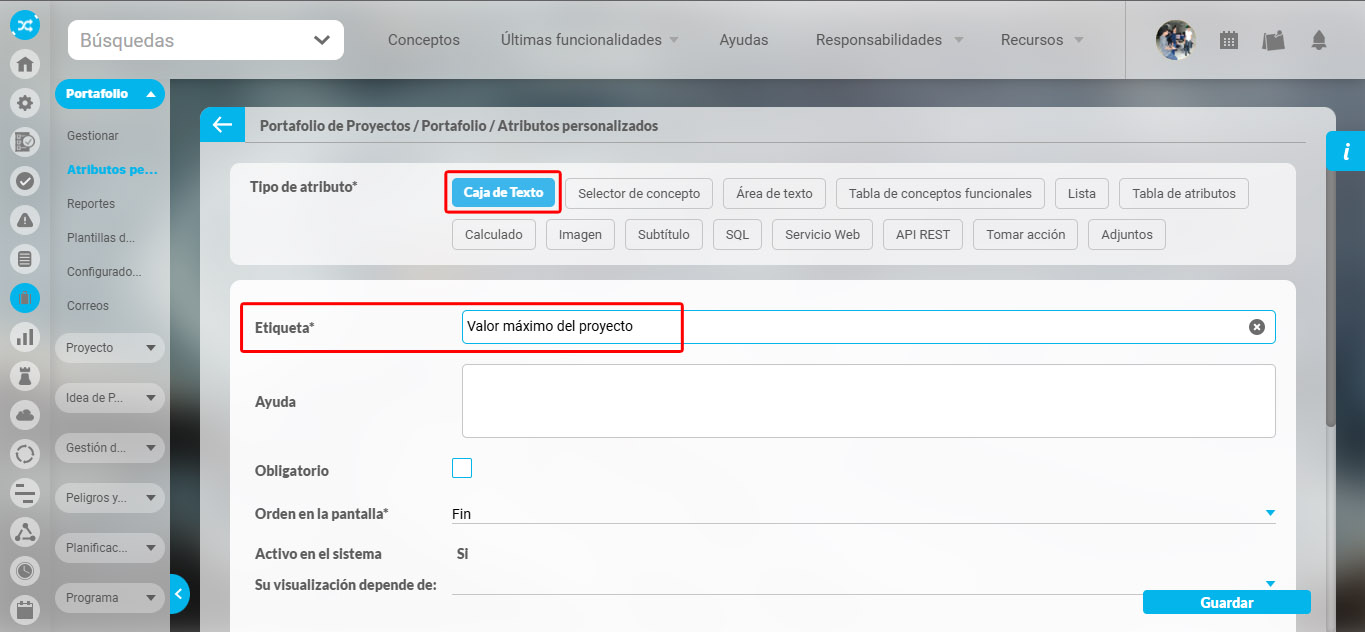The width and height of the screenshot is (1365, 632).
Task: Open the calendar icon in top bar
Action: (1229, 40)
